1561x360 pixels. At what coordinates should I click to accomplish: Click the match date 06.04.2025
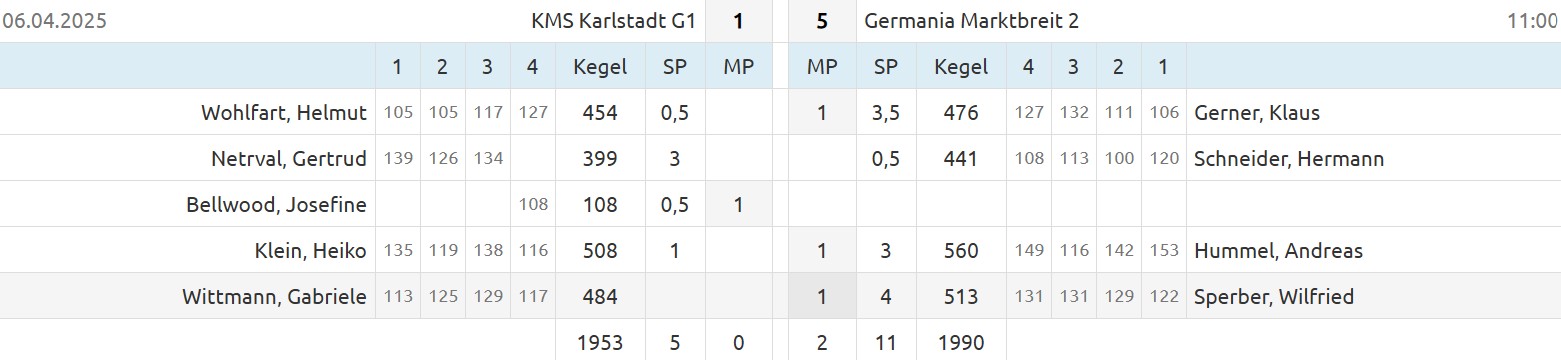[x=55, y=21]
